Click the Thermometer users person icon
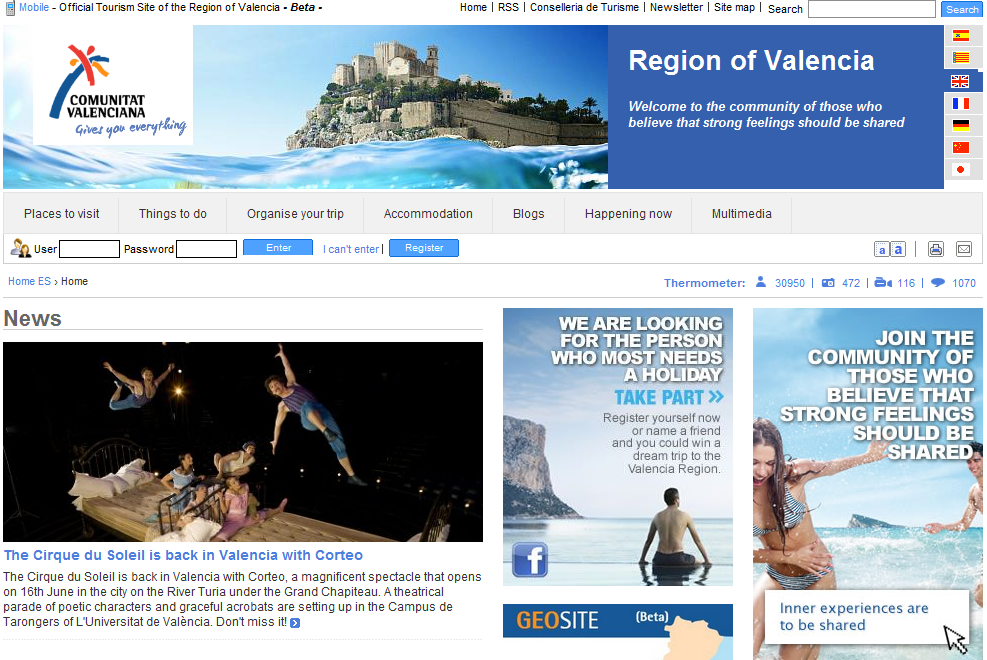Image resolution: width=987 pixels, height=660 pixels. pyautogui.click(x=761, y=282)
